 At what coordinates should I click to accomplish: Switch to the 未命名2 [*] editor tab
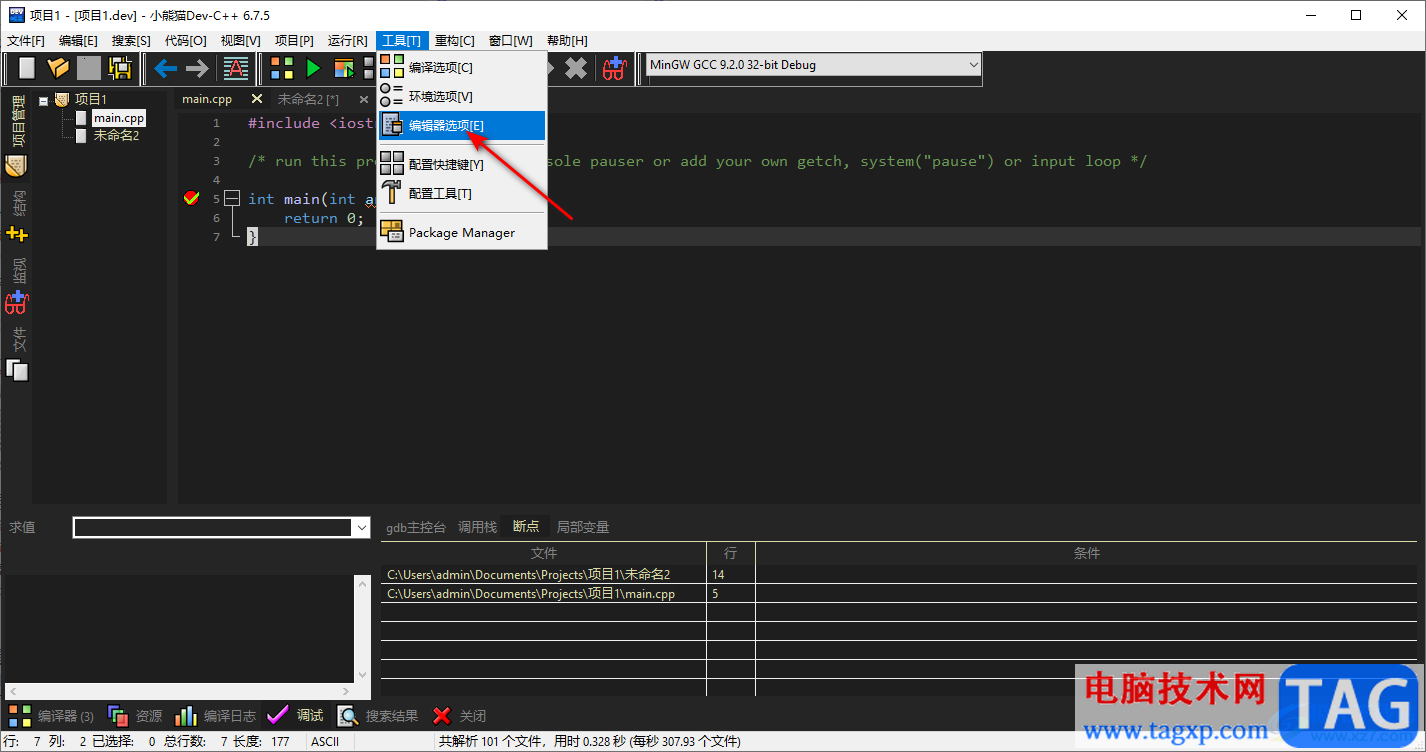[308, 99]
